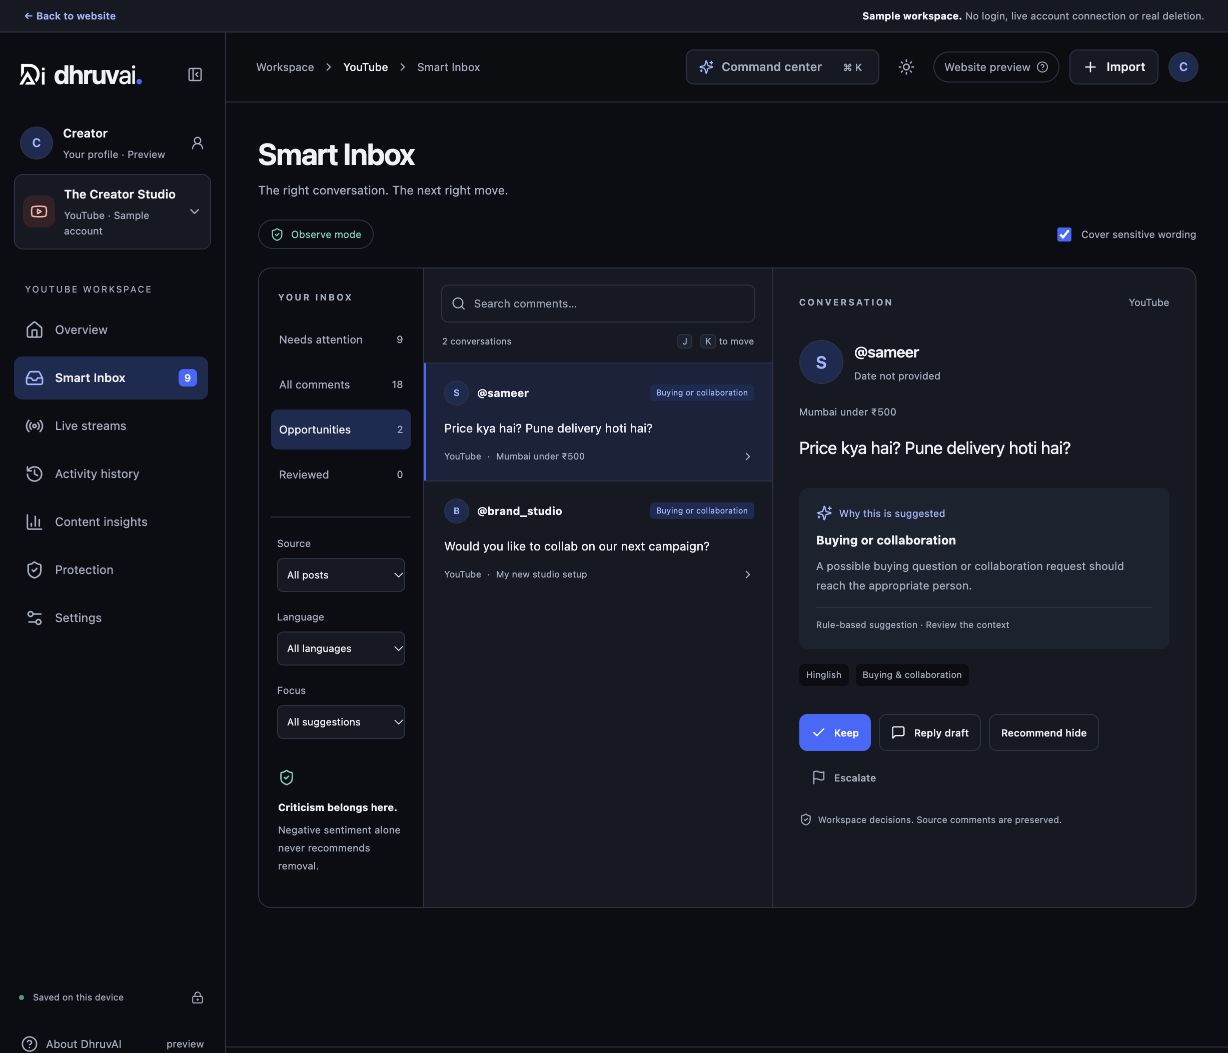Open the profile person icon beside Creator
This screenshot has width=1228, height=1053.
(197, 143)
